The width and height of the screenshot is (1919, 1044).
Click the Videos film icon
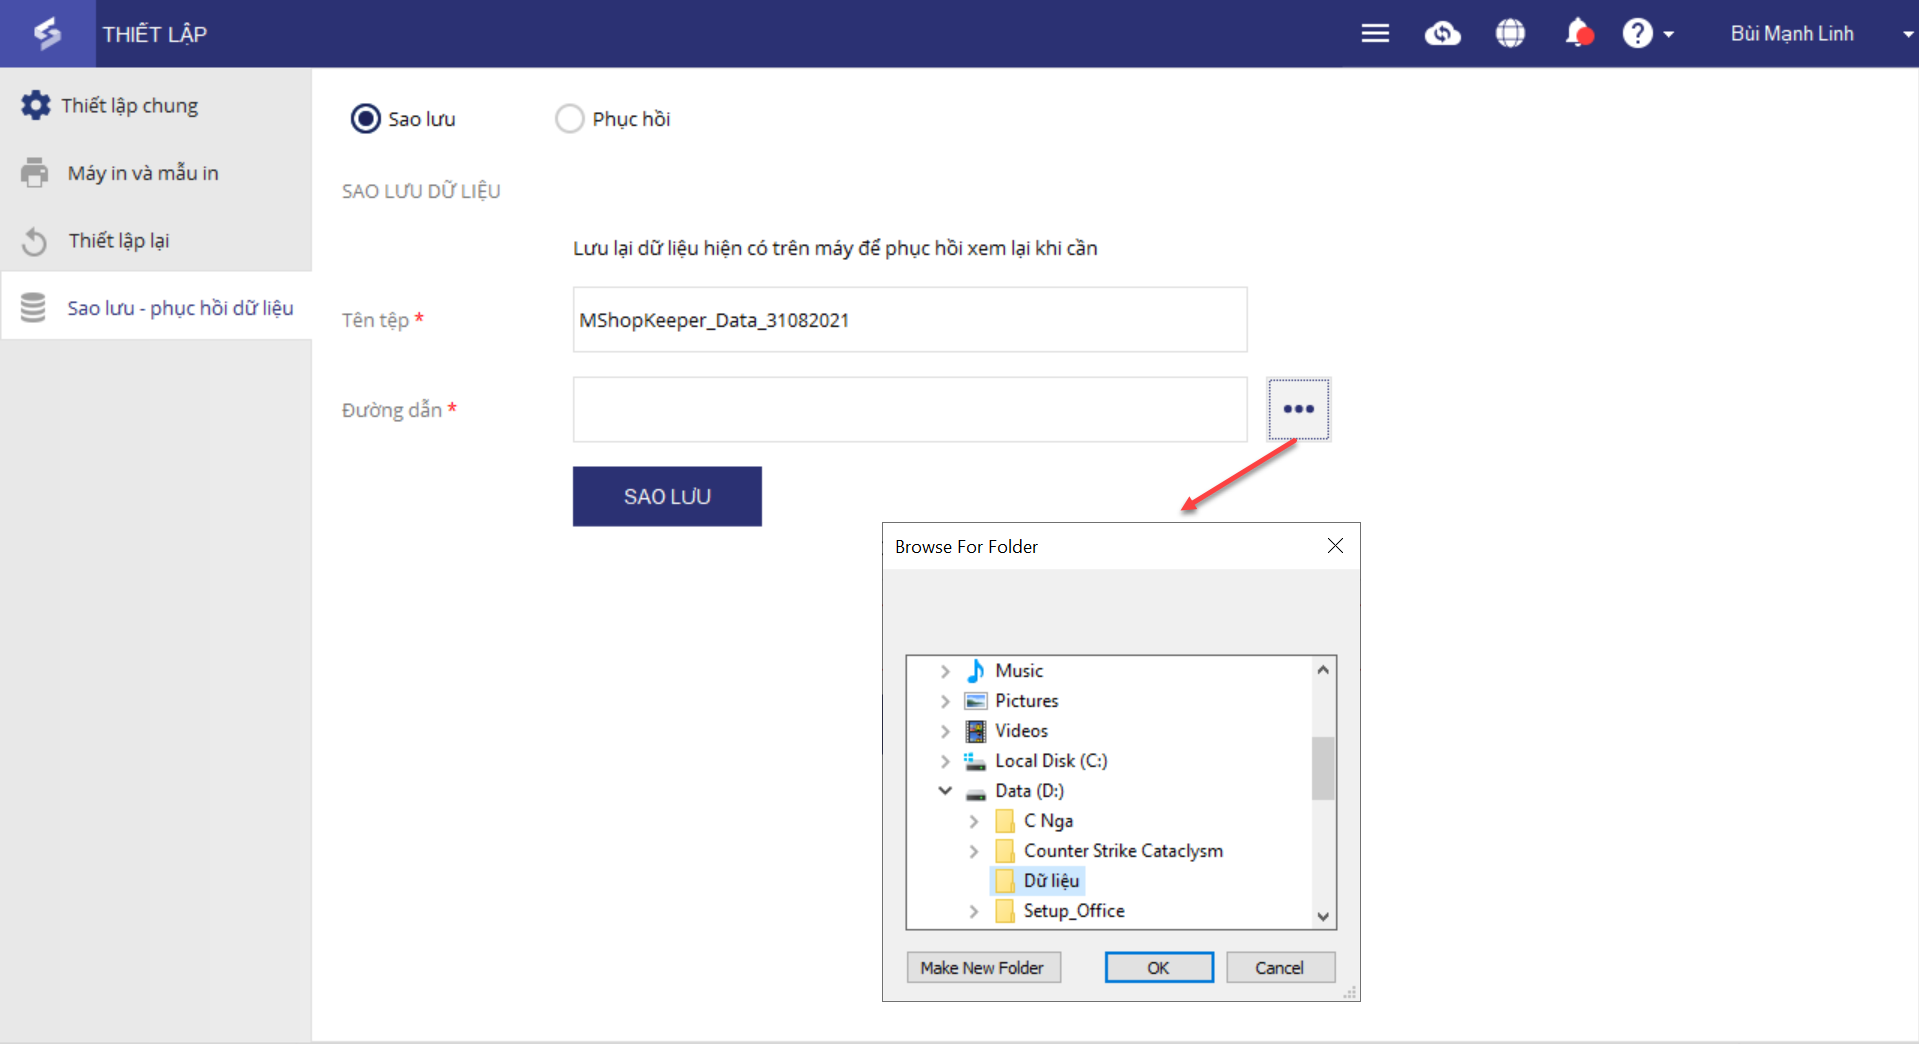point(976,731)
